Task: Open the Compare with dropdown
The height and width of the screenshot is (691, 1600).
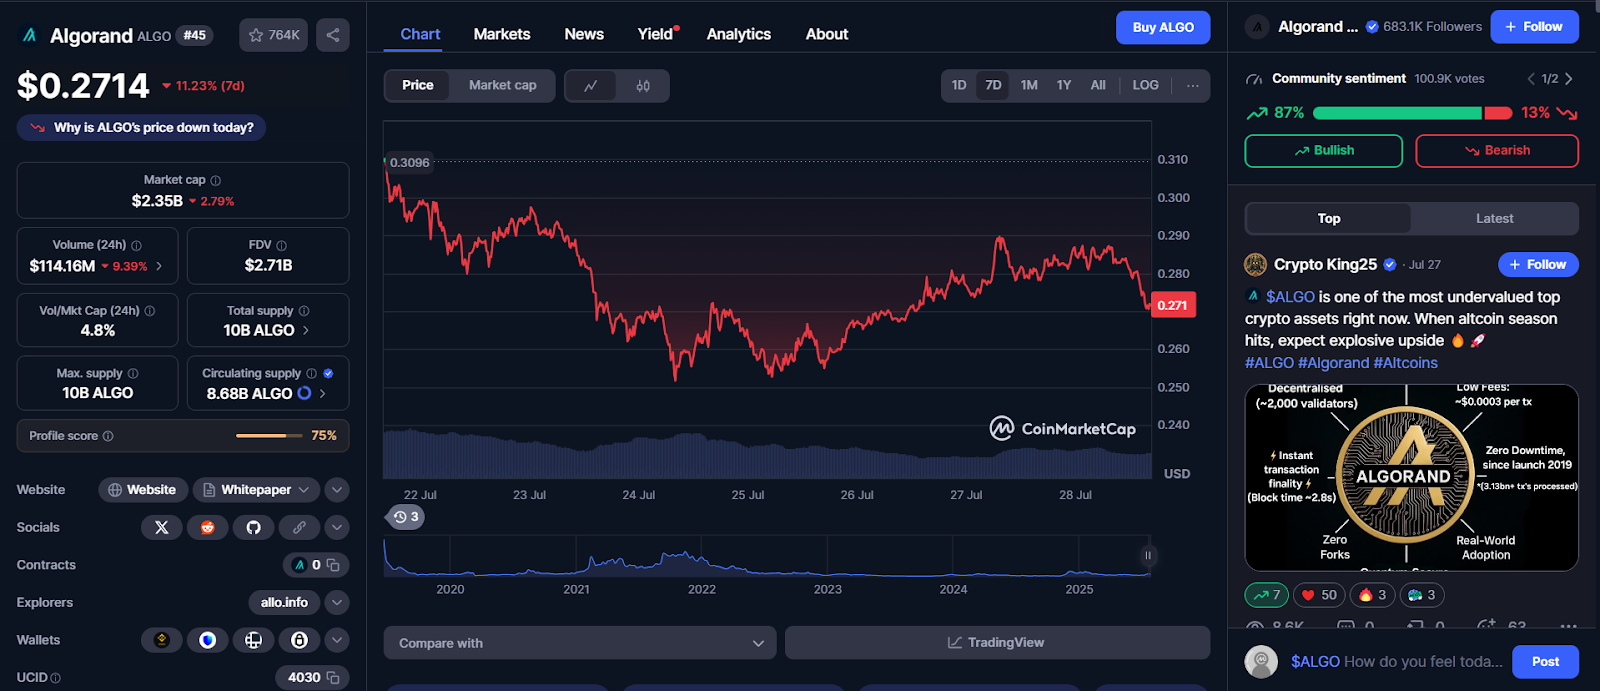Action: [x=580, y=643]
